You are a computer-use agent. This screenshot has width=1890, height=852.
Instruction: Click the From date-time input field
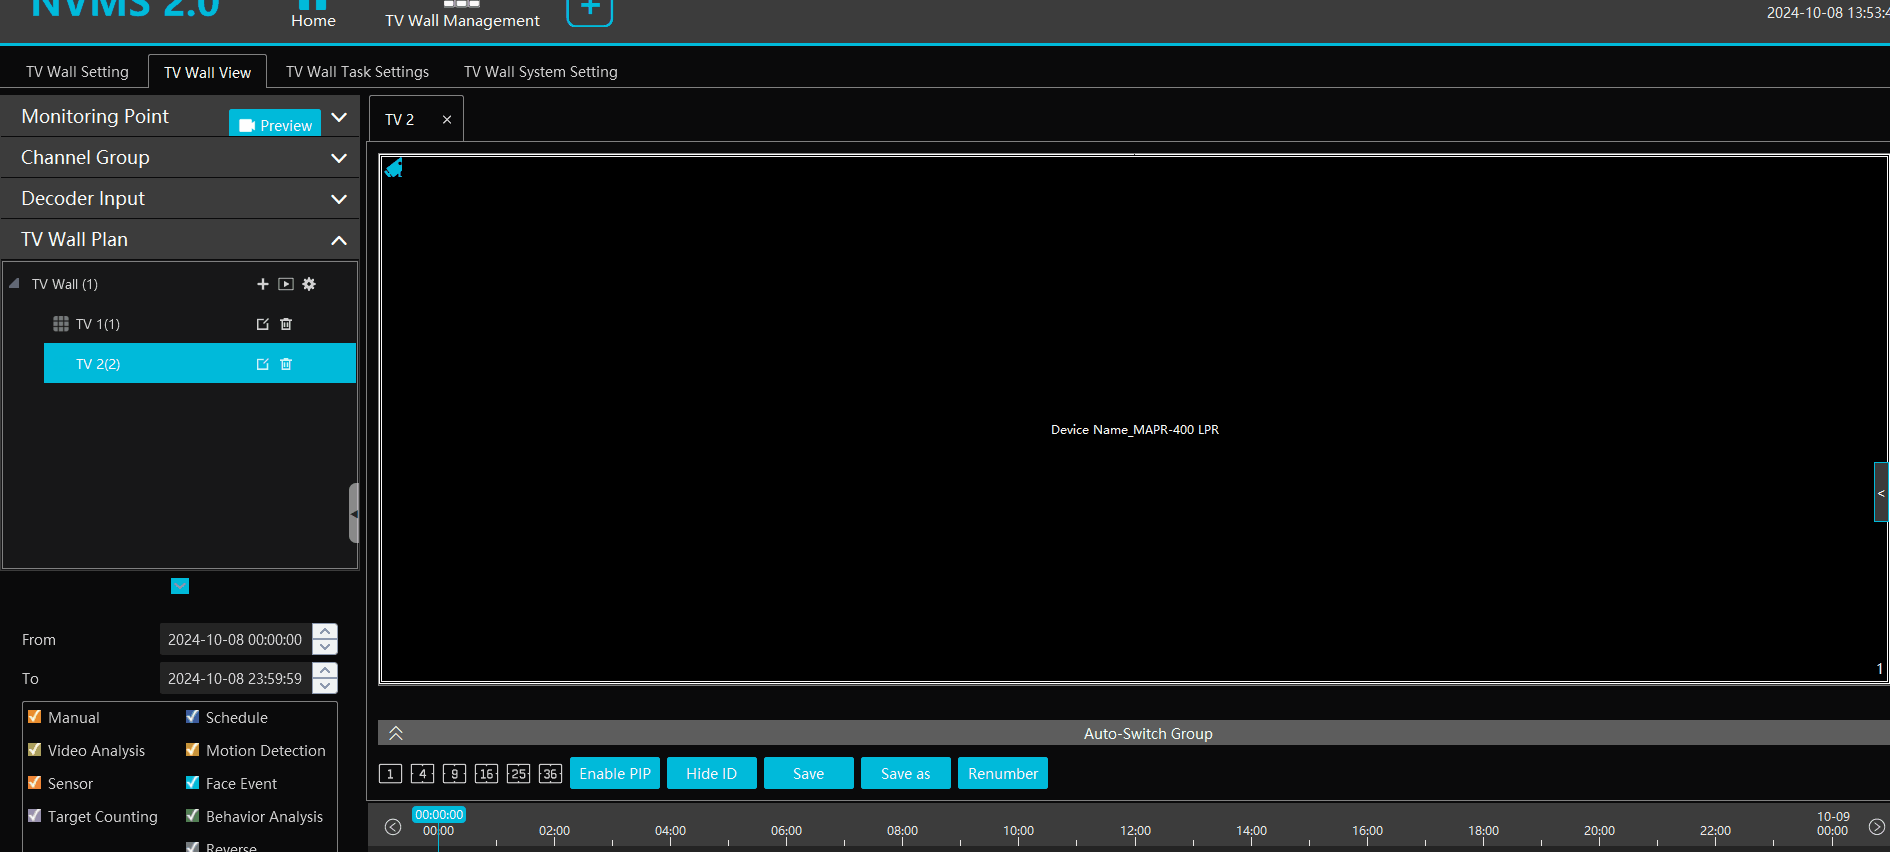[x=235, y=640]
